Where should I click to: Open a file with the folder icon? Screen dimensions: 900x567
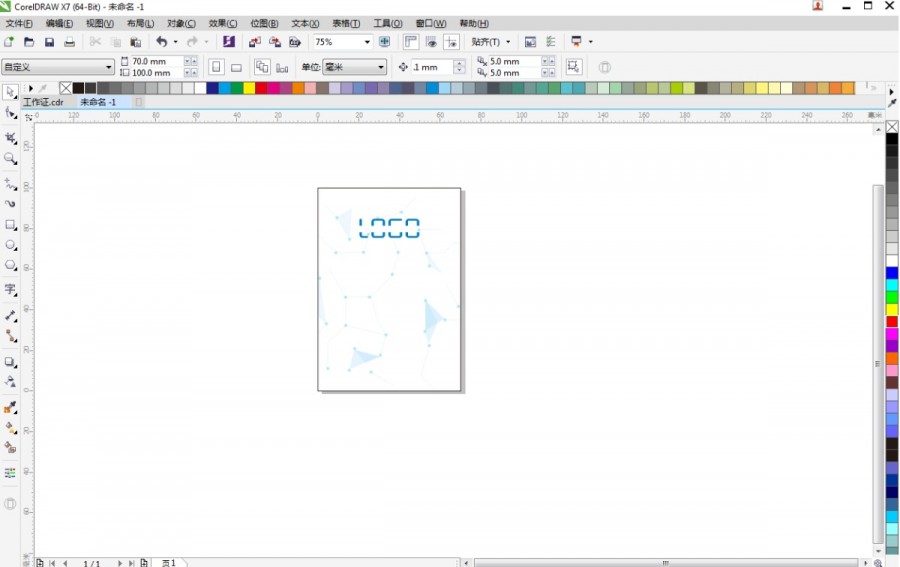29,42
